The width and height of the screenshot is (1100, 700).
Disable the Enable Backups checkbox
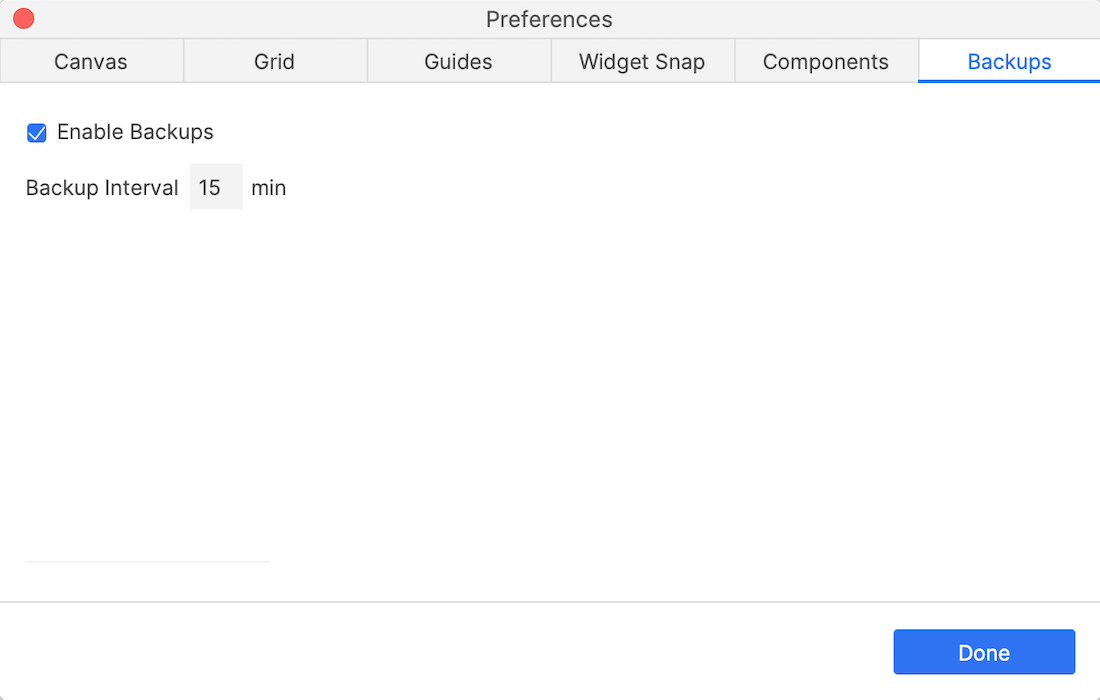click(37, 132)
